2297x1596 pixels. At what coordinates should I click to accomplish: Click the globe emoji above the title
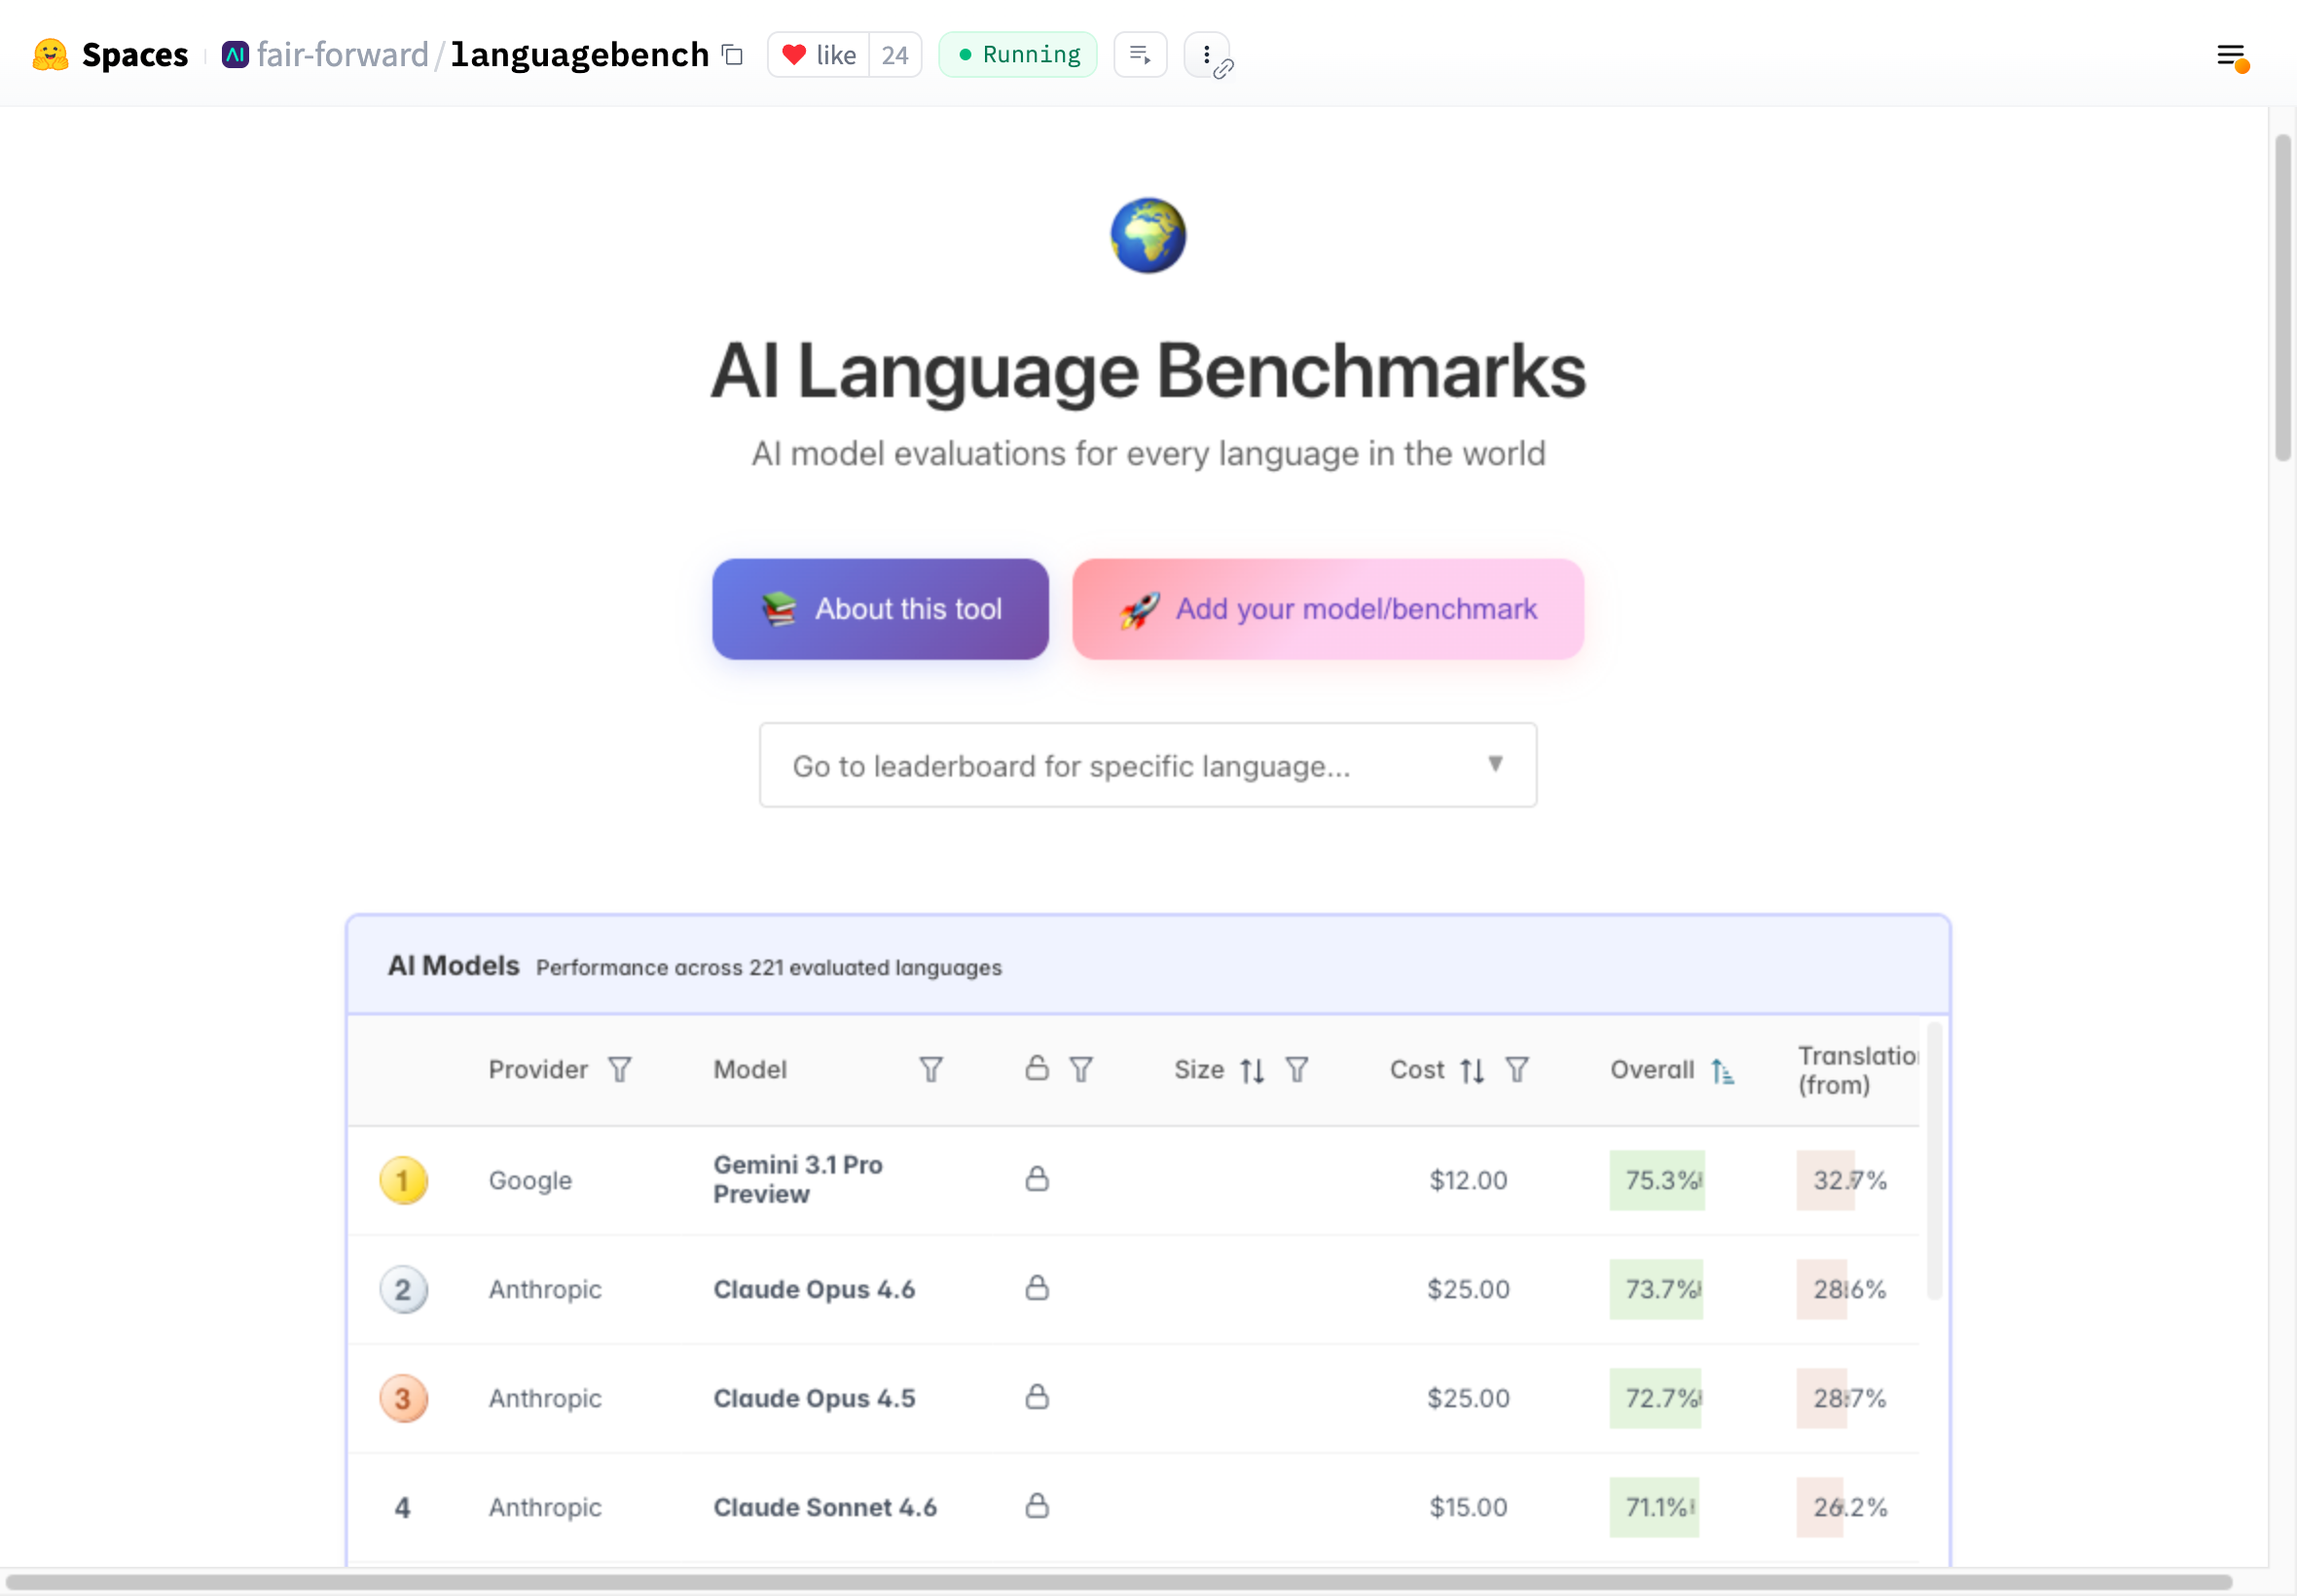(x=1148, y=235)
